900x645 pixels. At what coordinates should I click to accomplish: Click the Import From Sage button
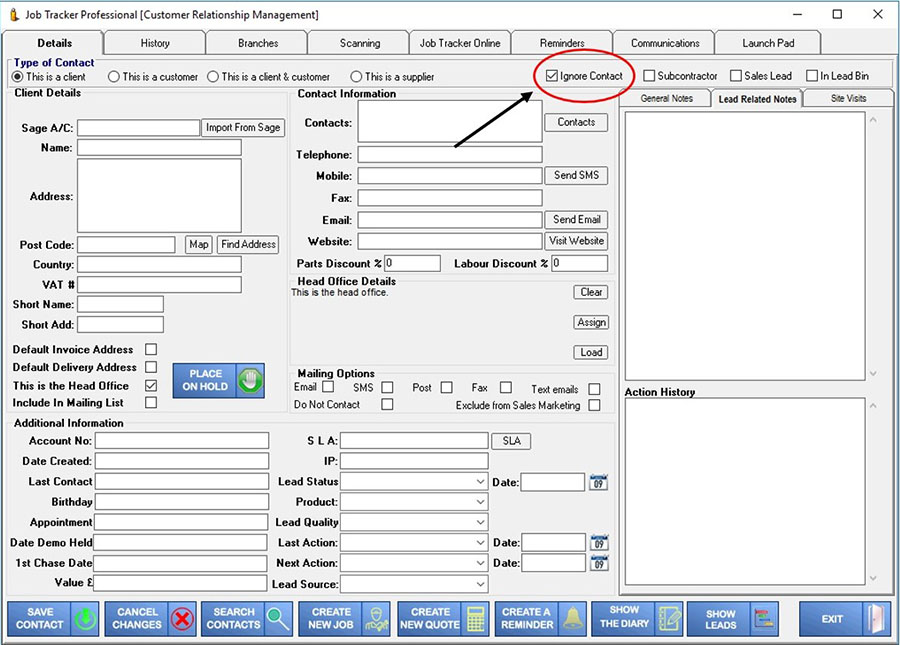point(243,127)
